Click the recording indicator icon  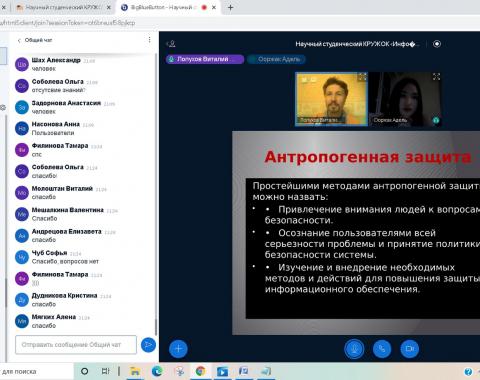[x=437, y=44]
